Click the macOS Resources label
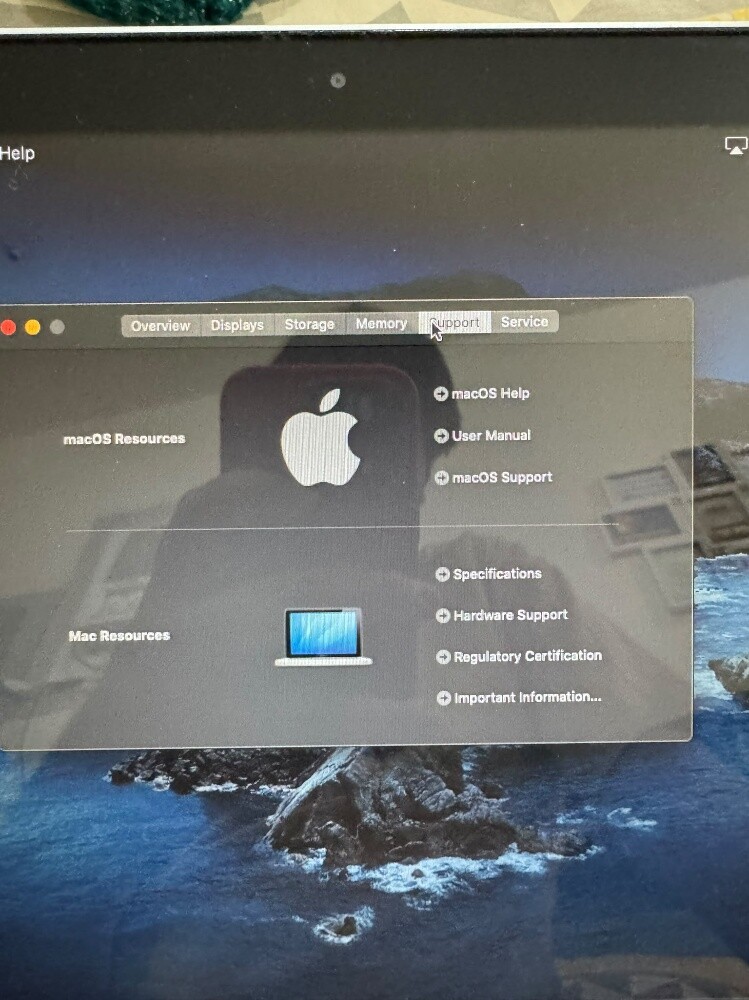This screenshot has width=749, height=1000. coord(124,439)
